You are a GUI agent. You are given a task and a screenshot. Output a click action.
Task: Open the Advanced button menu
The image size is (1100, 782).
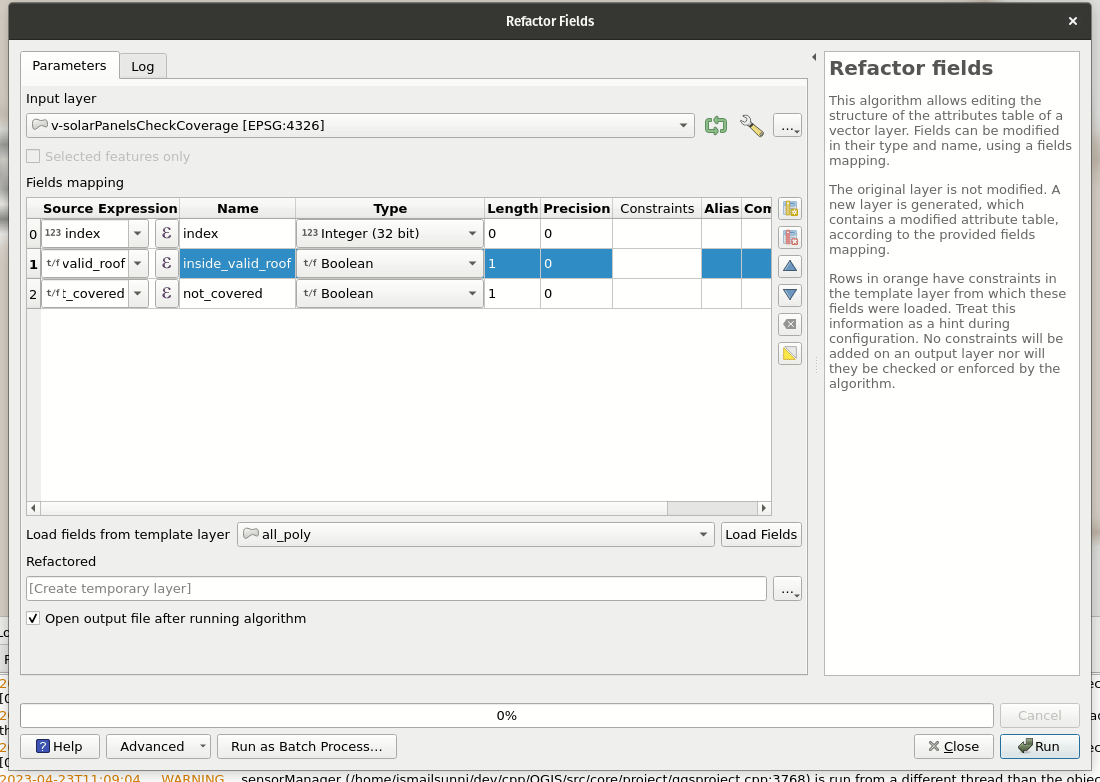coord(162,747)
